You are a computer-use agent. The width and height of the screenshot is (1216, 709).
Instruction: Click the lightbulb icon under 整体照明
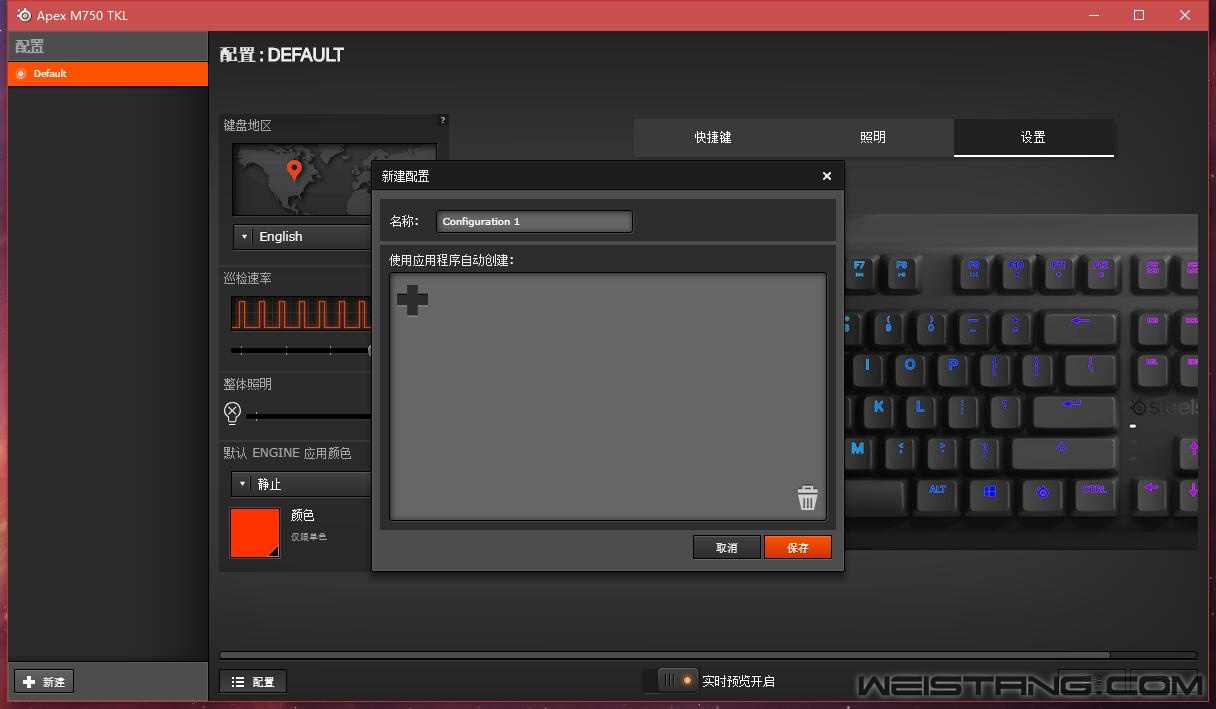pyautogui.click(x=233, y=412)
